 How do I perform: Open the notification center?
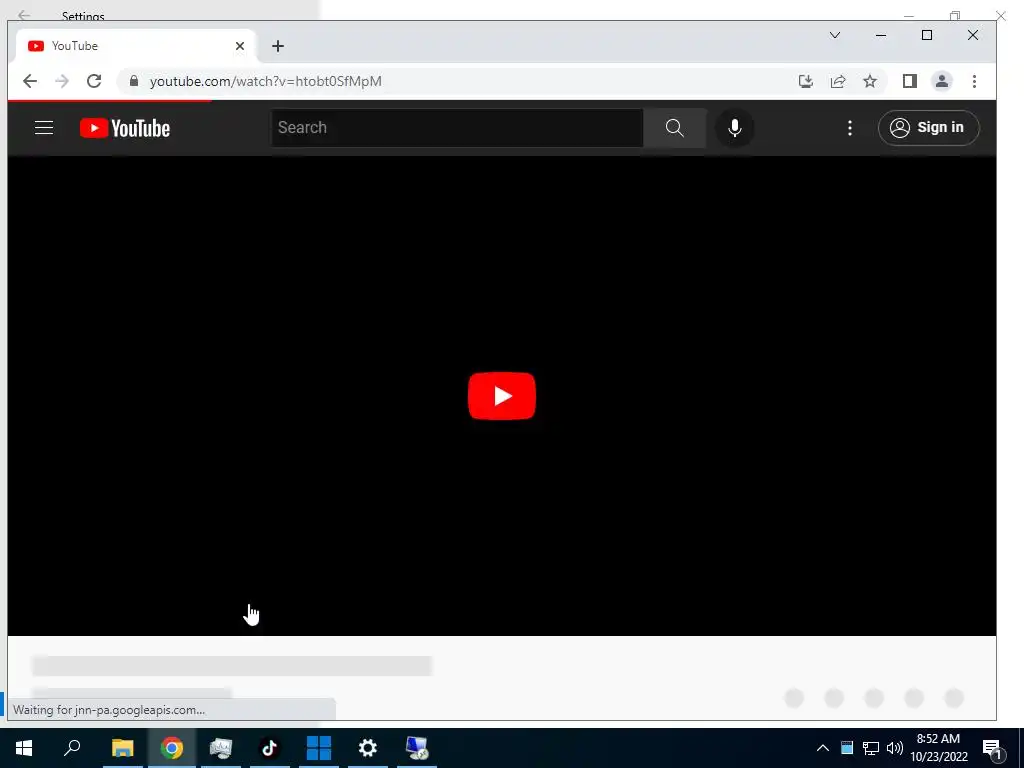pos(992,748)
